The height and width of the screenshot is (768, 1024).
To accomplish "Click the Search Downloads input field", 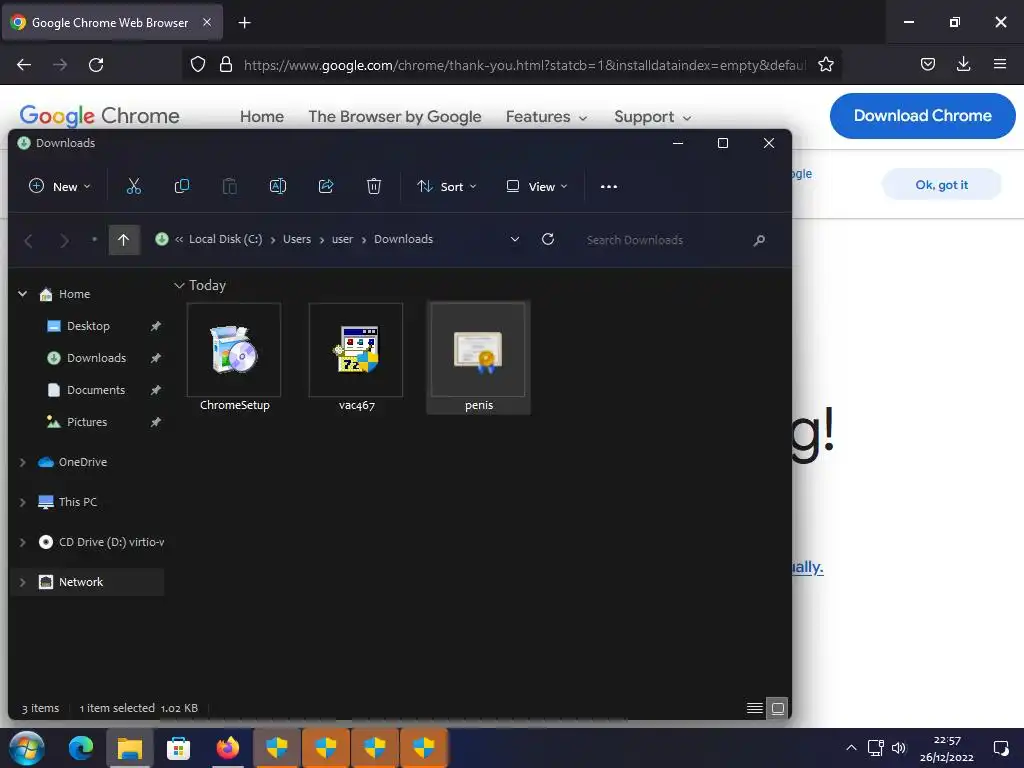I will tap(665, 240).
